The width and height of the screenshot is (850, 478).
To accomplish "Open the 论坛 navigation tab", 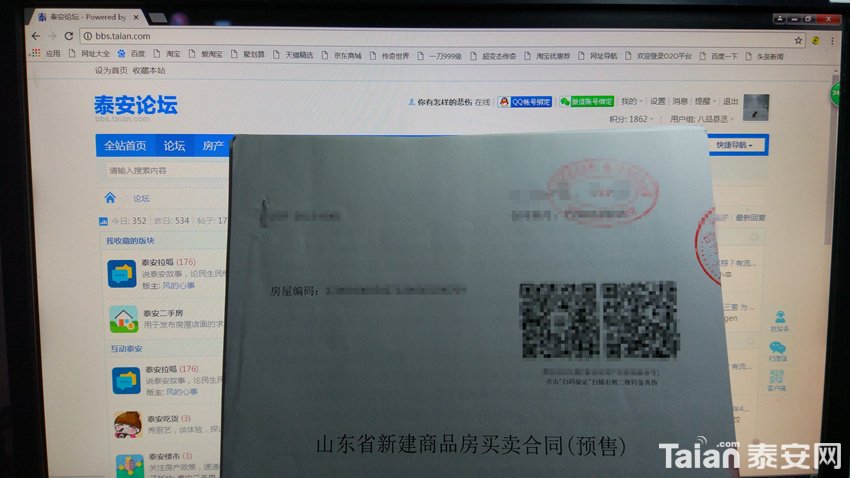I will pyautogui.click(x=175, y=146).
